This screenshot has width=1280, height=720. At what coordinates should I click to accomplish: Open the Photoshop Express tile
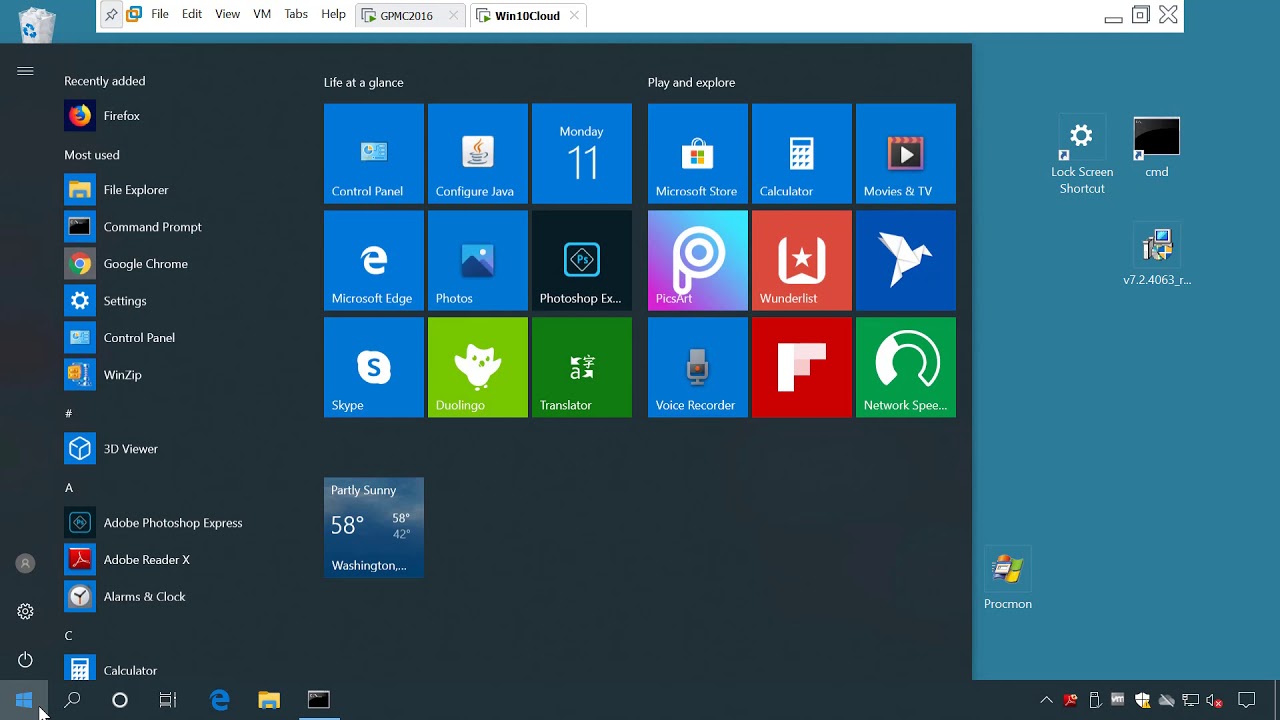(581, 260)
